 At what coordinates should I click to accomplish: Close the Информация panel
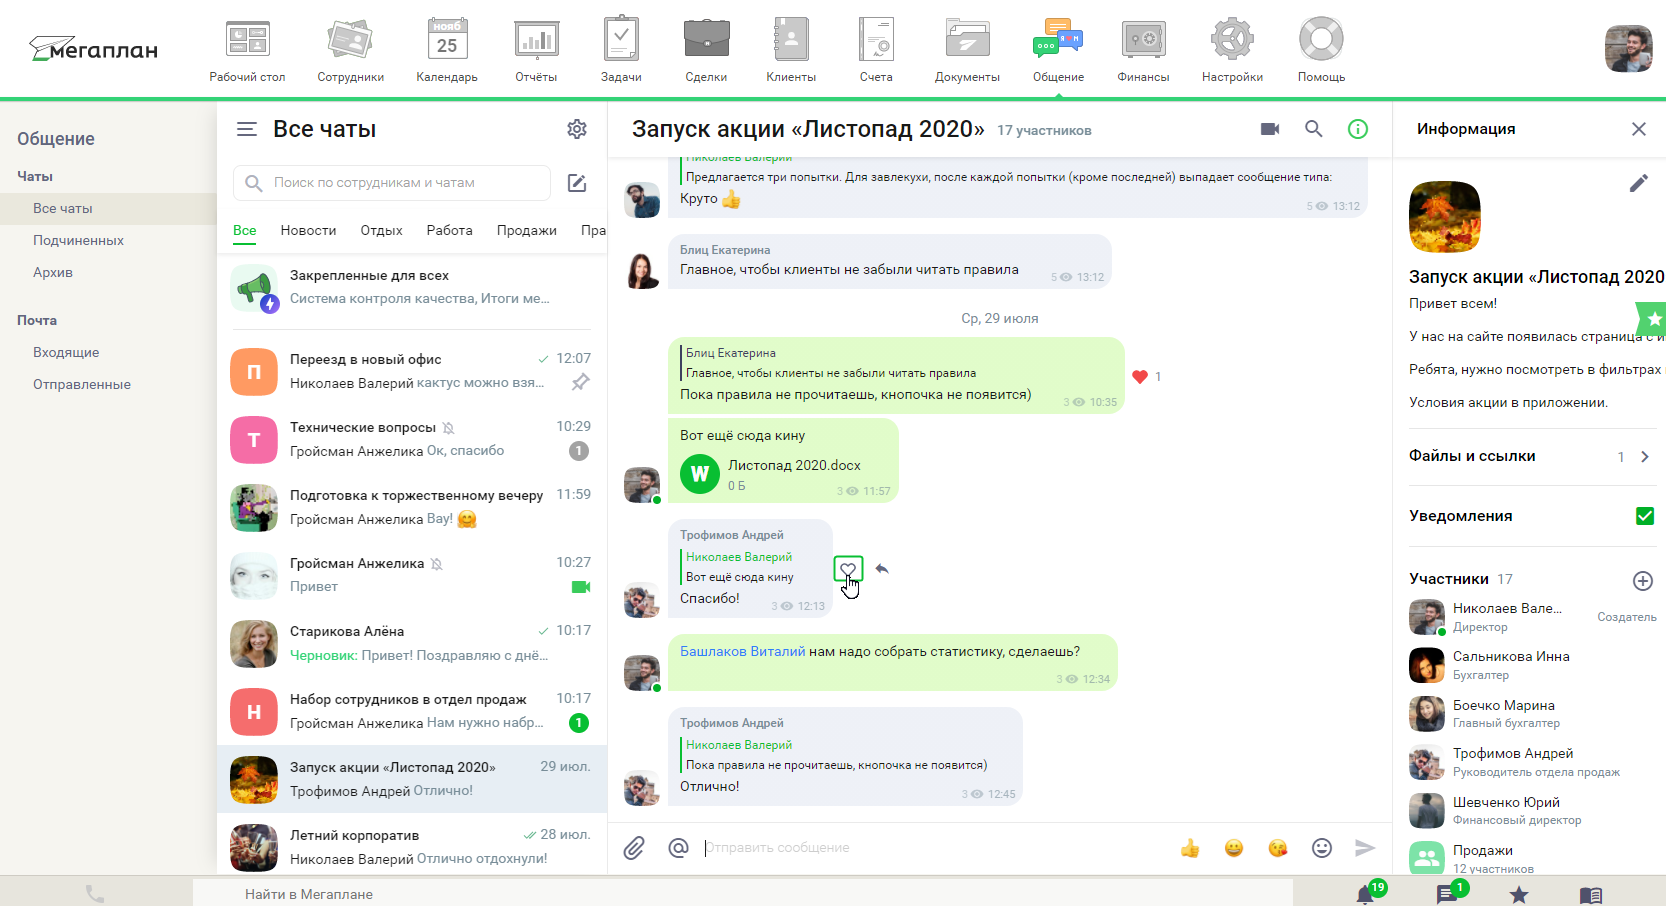[1639, 129]
